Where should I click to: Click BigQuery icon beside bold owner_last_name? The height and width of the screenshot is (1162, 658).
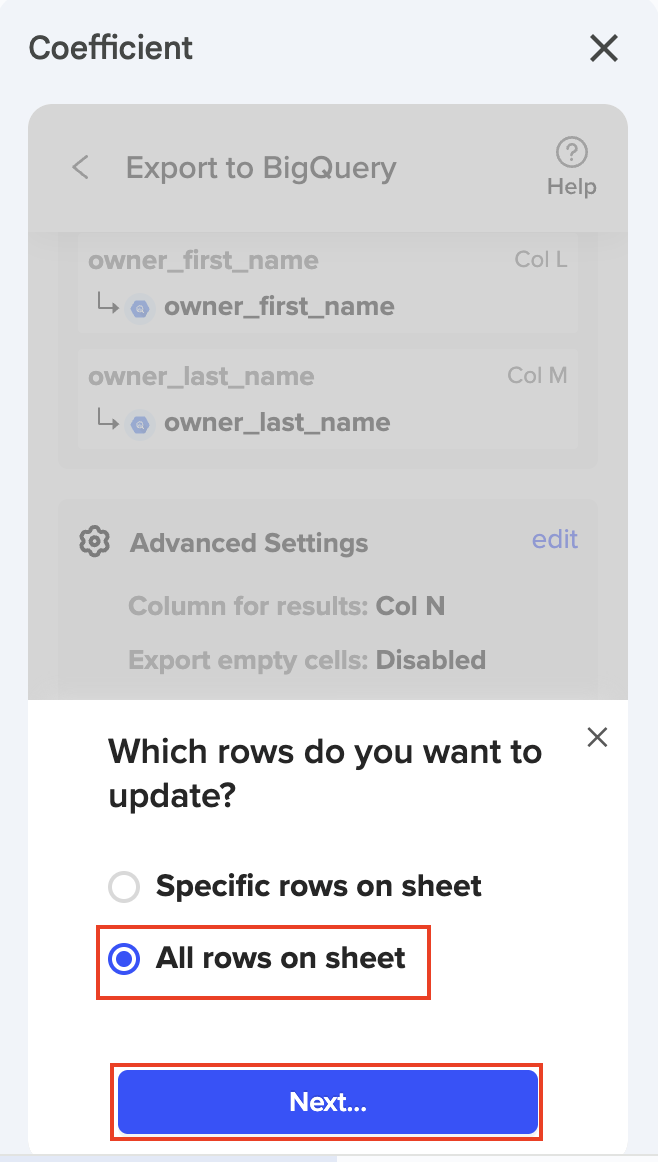coord(141,424)
